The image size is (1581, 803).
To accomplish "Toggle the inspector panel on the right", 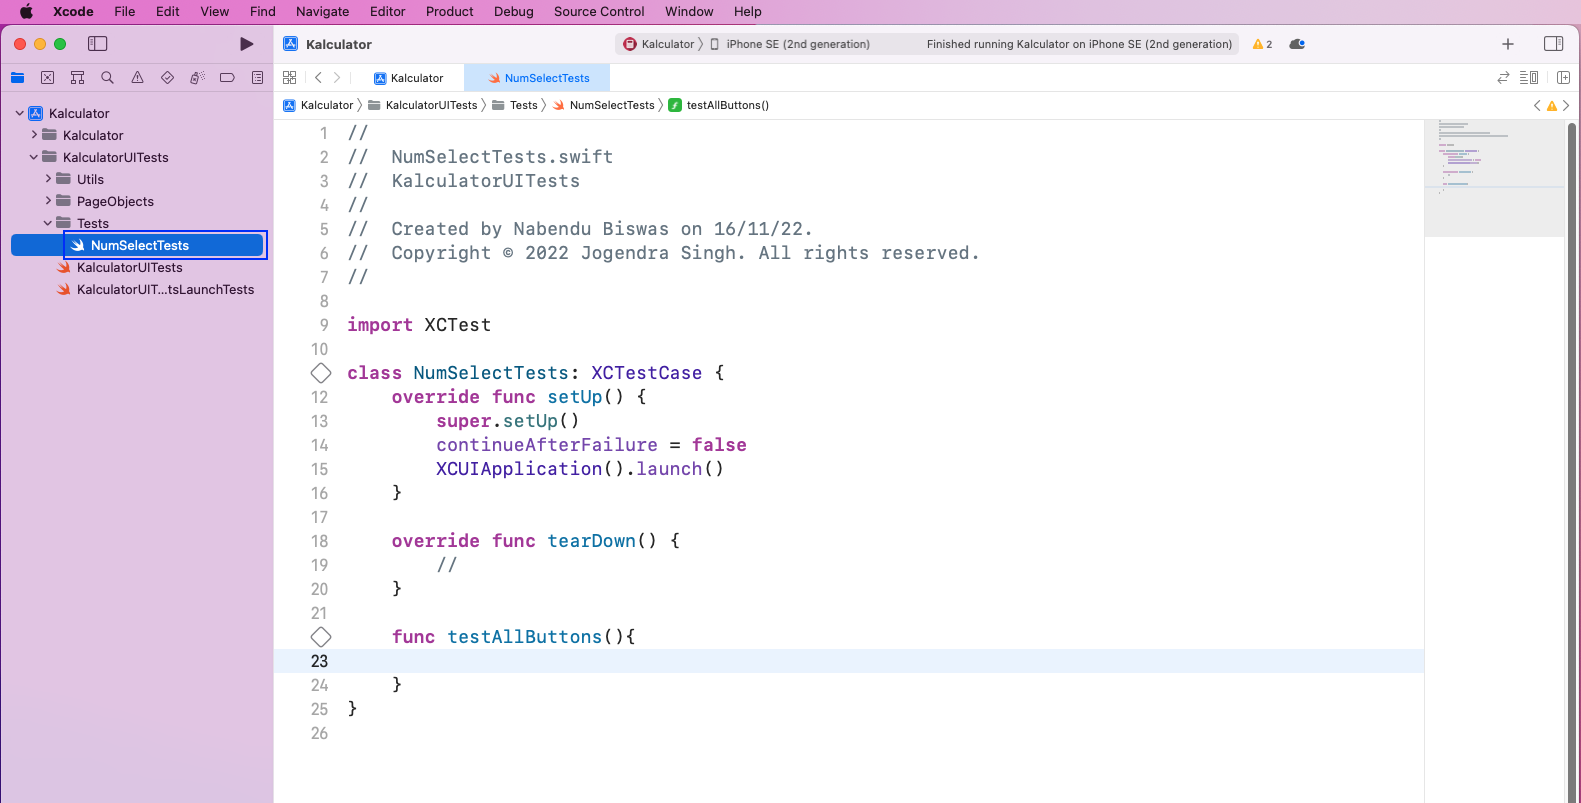I will point(1553,44).
